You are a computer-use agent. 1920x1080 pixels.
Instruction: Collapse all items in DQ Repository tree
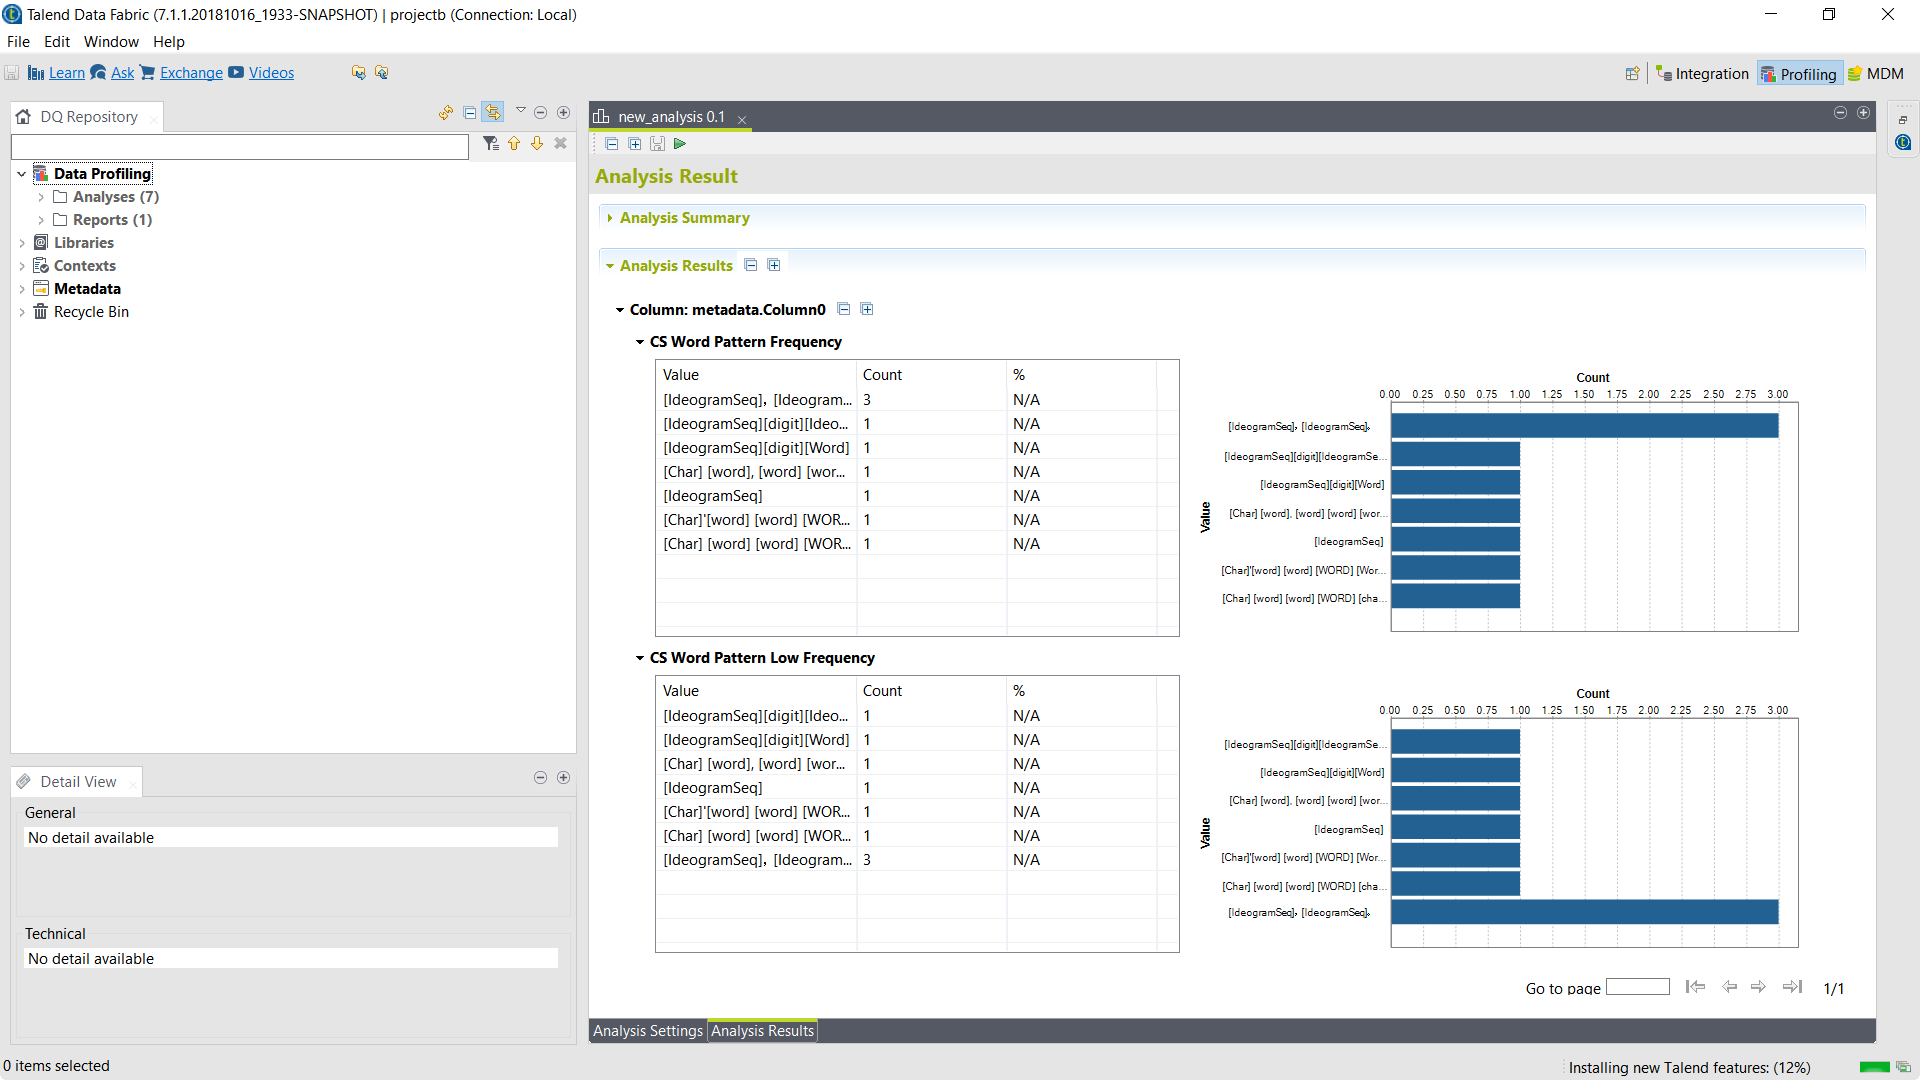(469, 113)
